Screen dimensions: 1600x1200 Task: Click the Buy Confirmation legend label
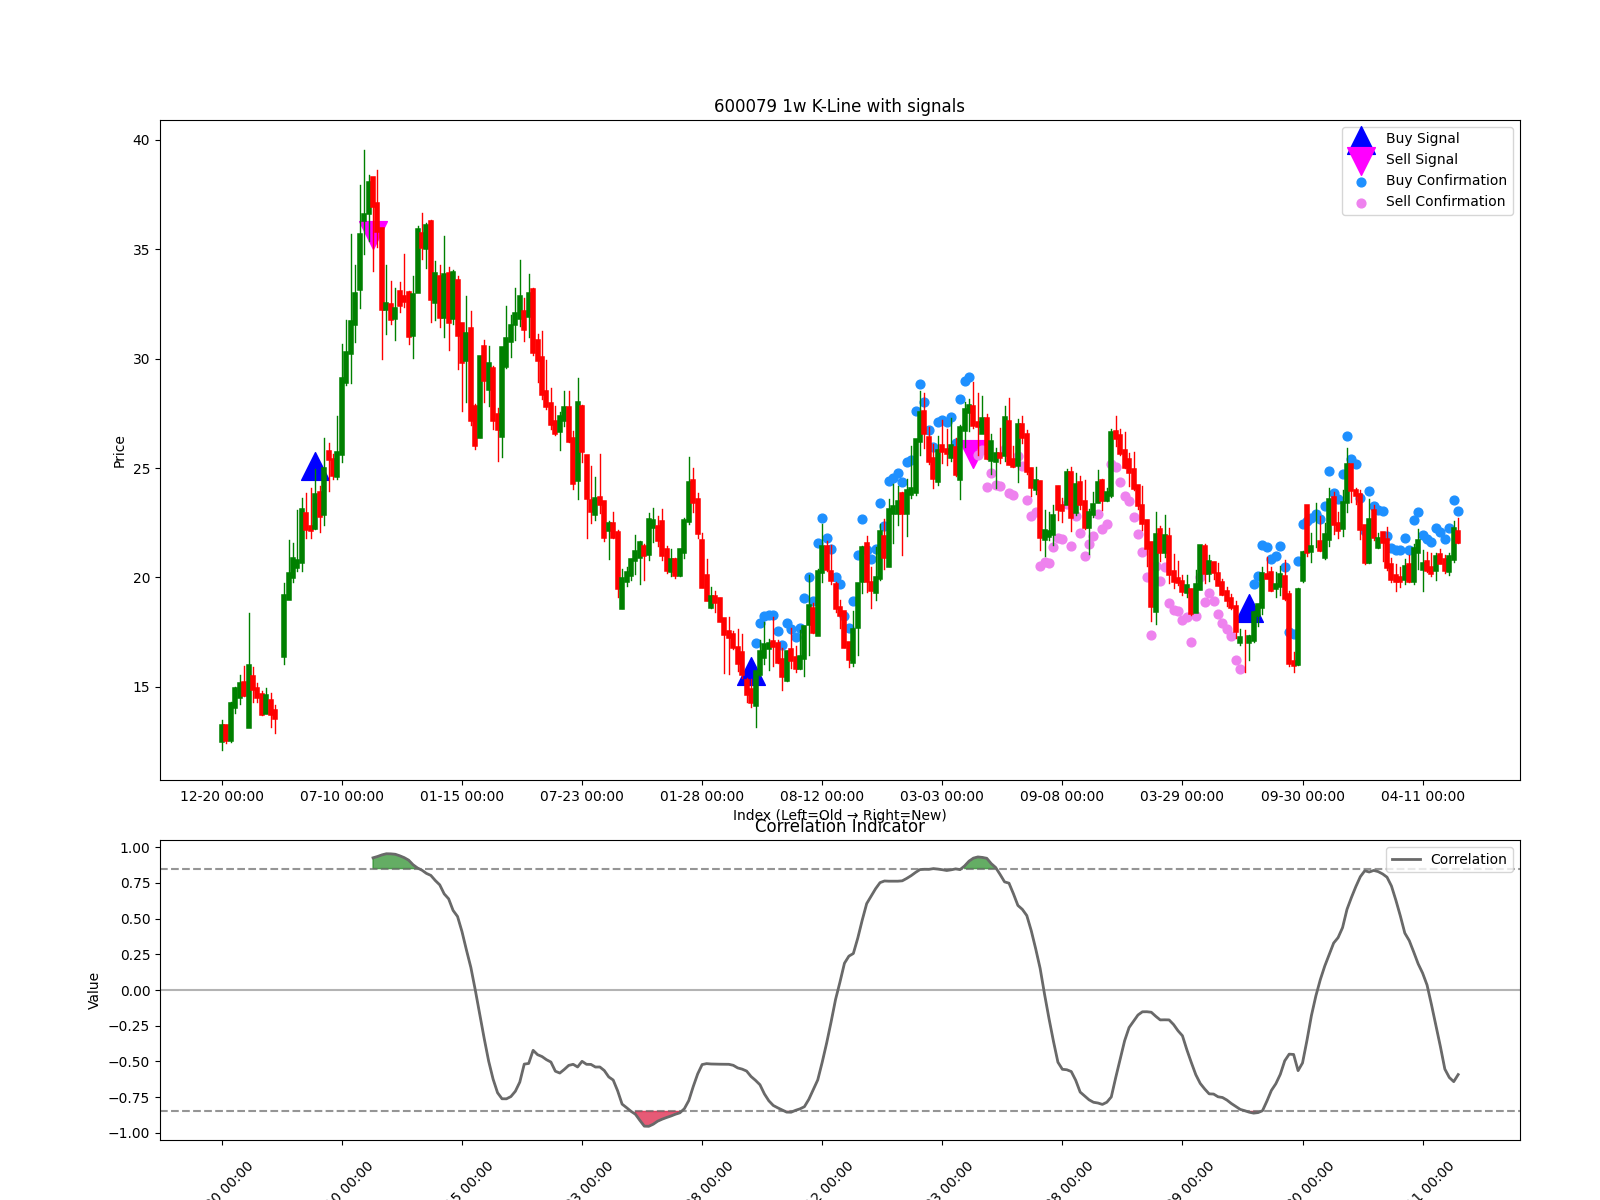coord(1446,180)
